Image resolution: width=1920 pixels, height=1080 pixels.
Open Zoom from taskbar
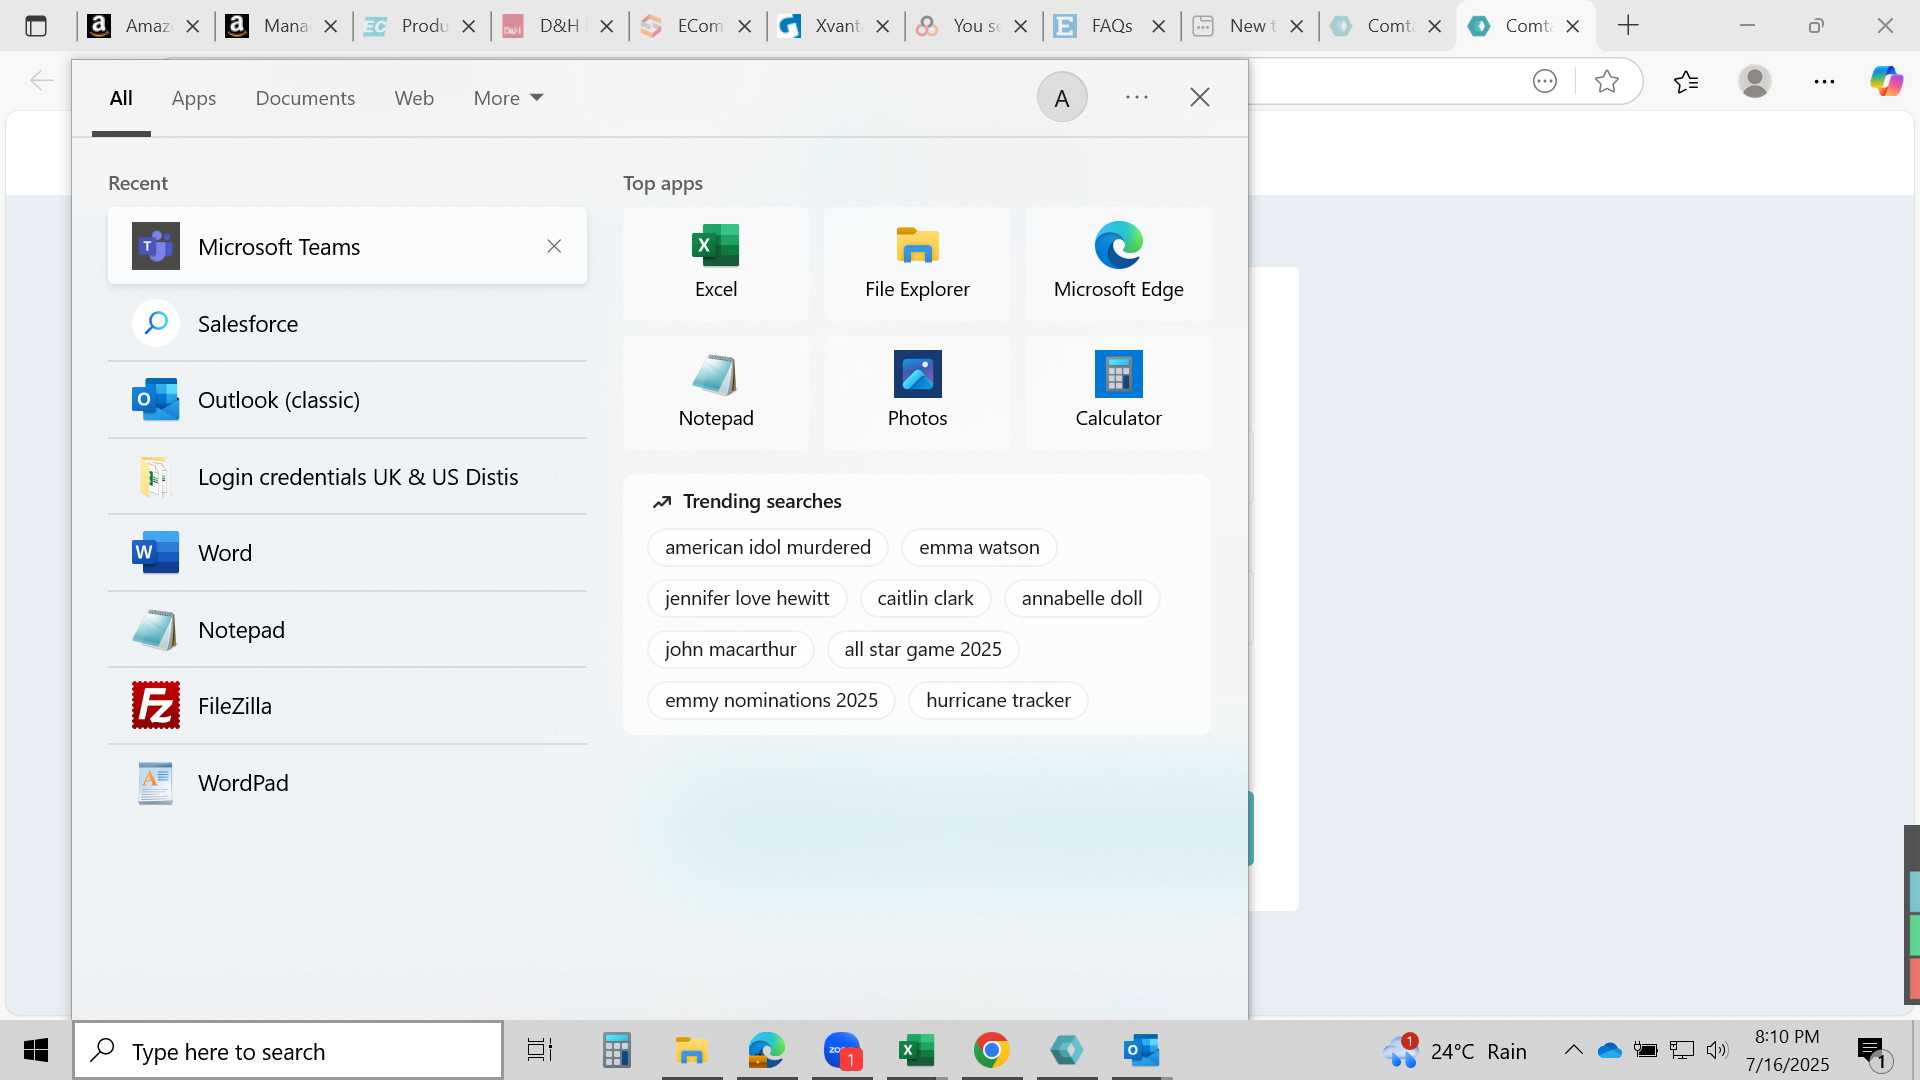click(x=842, y=1051)
